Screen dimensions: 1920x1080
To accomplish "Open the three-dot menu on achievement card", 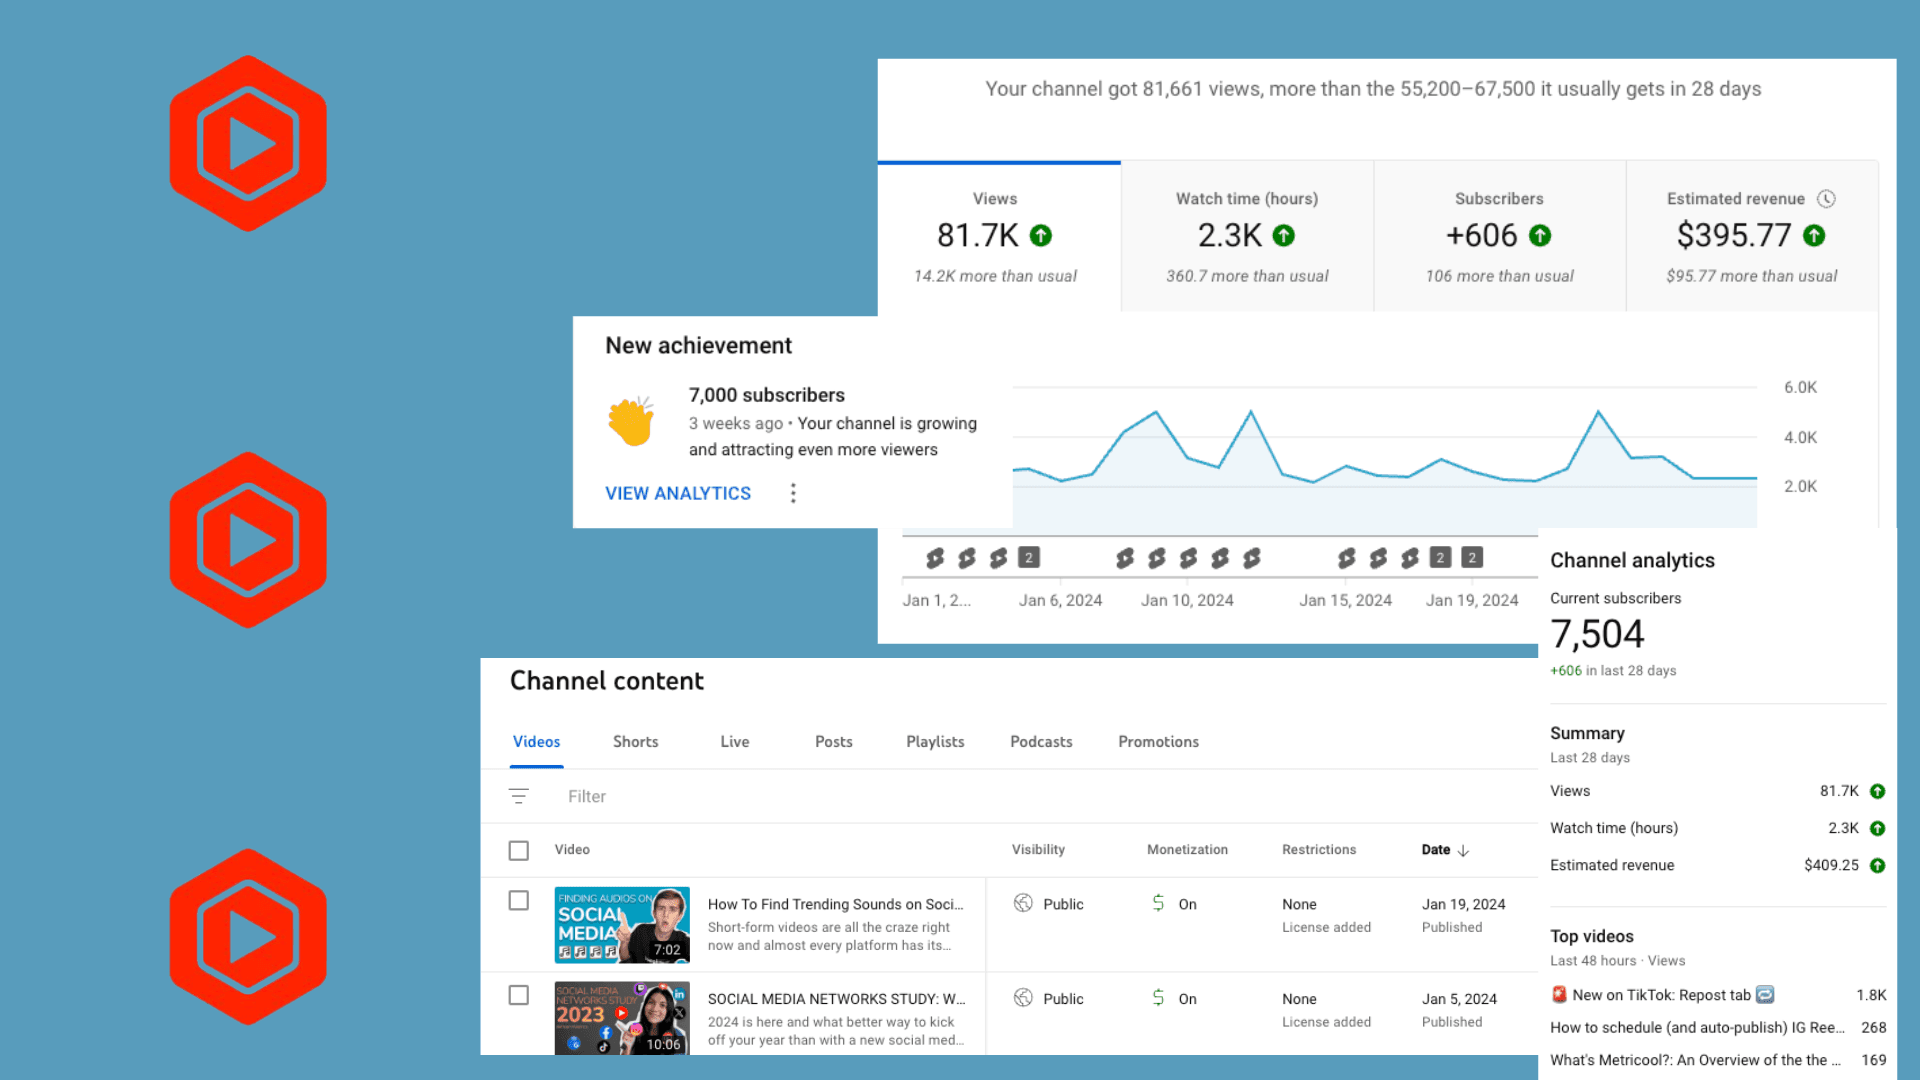I will 793,493.
